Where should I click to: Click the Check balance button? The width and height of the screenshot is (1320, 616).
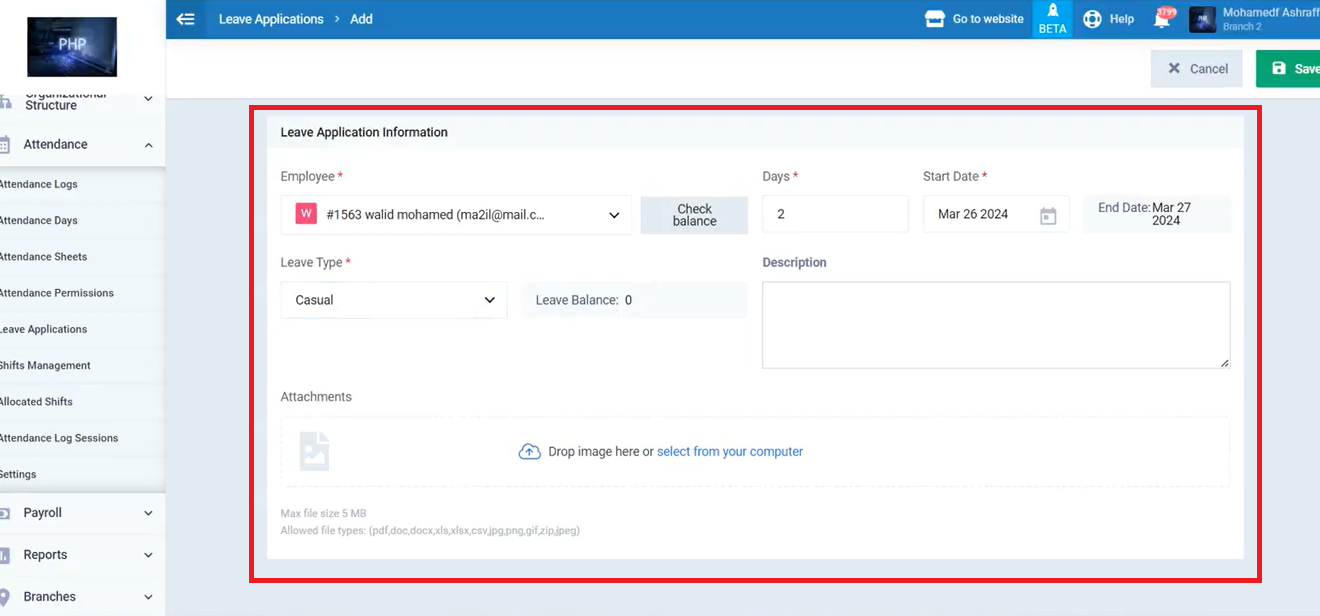(x=694, y=215)
